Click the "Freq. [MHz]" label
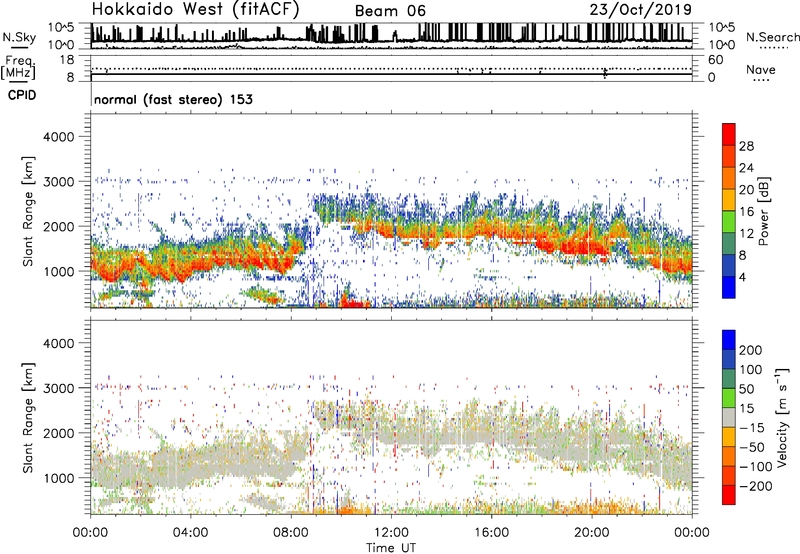800x554 pixels. (x=19, y=67)
